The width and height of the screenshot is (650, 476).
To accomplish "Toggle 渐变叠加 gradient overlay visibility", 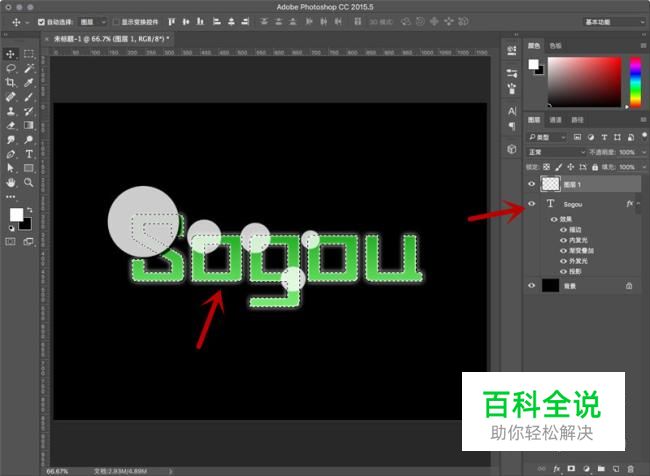I will click(x=563, y=250).
